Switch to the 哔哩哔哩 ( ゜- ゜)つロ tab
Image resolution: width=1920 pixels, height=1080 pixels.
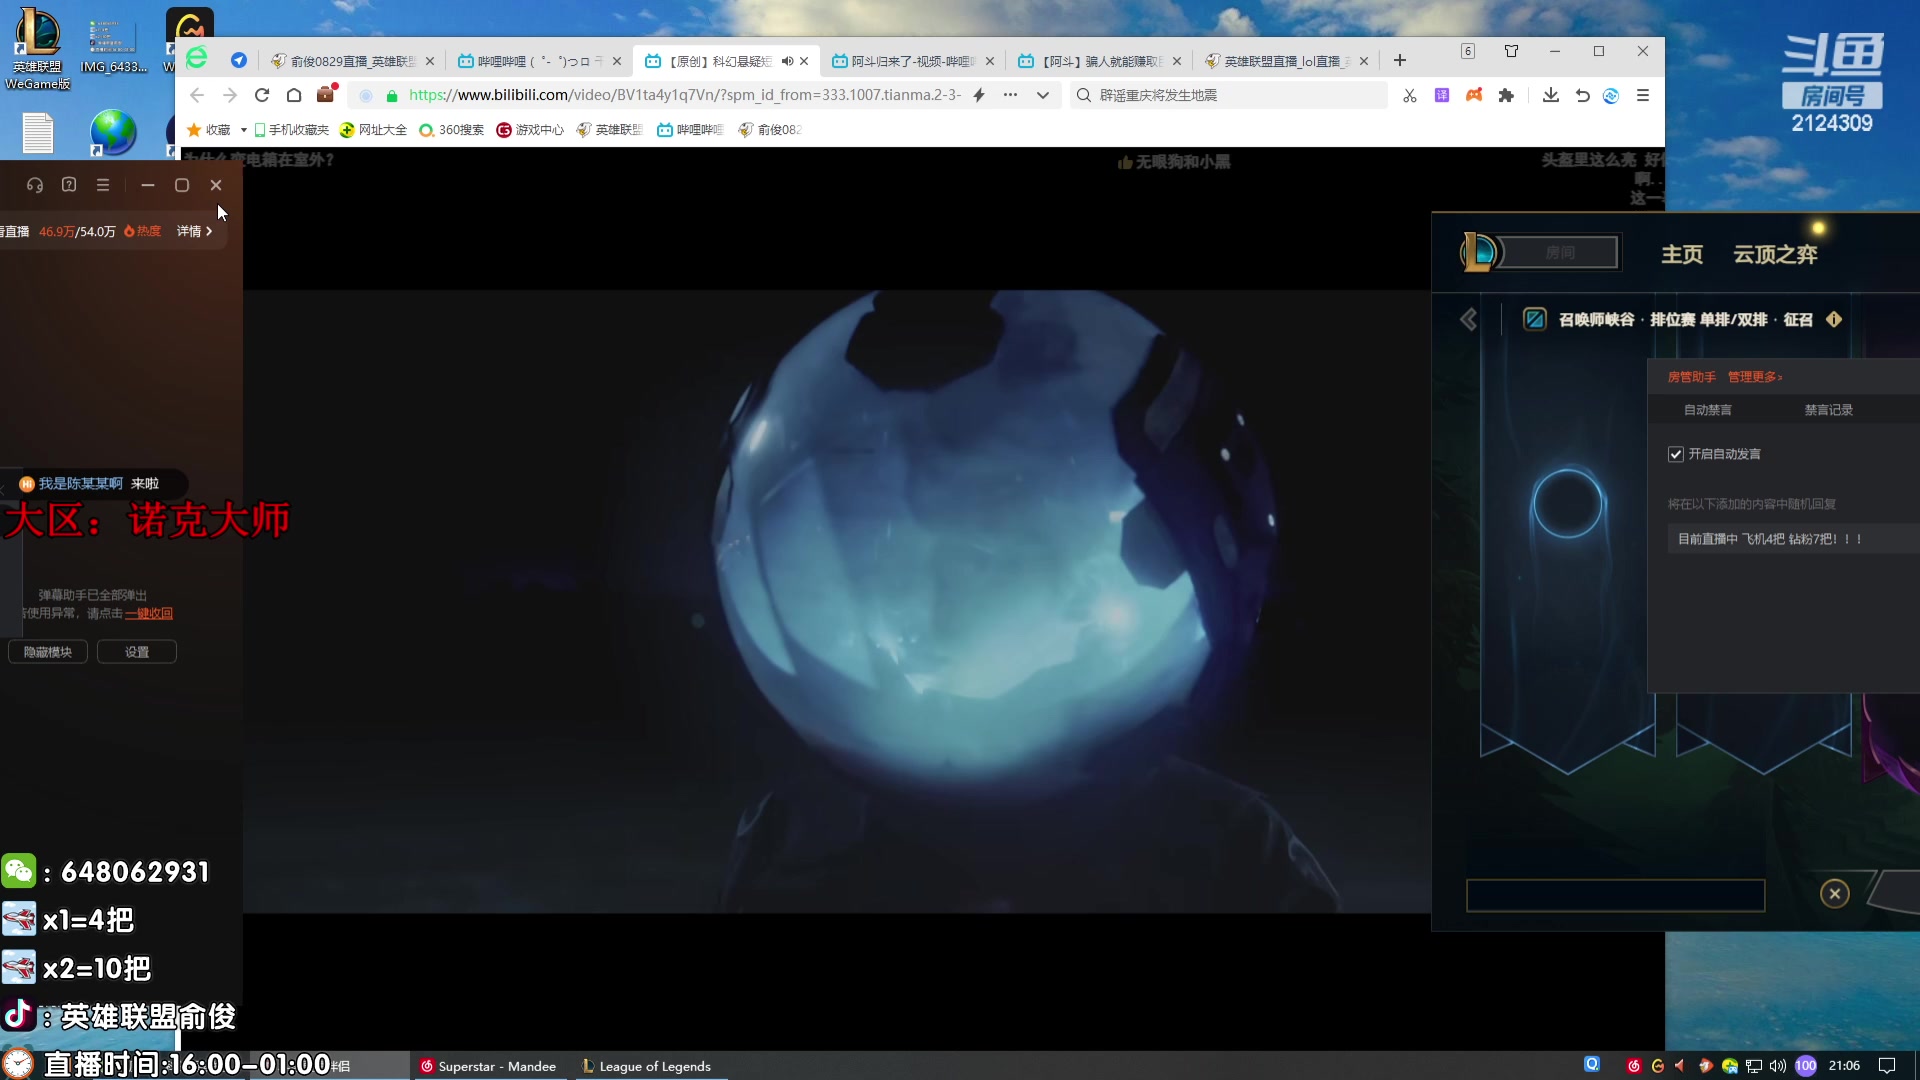(x=538, y=61)
